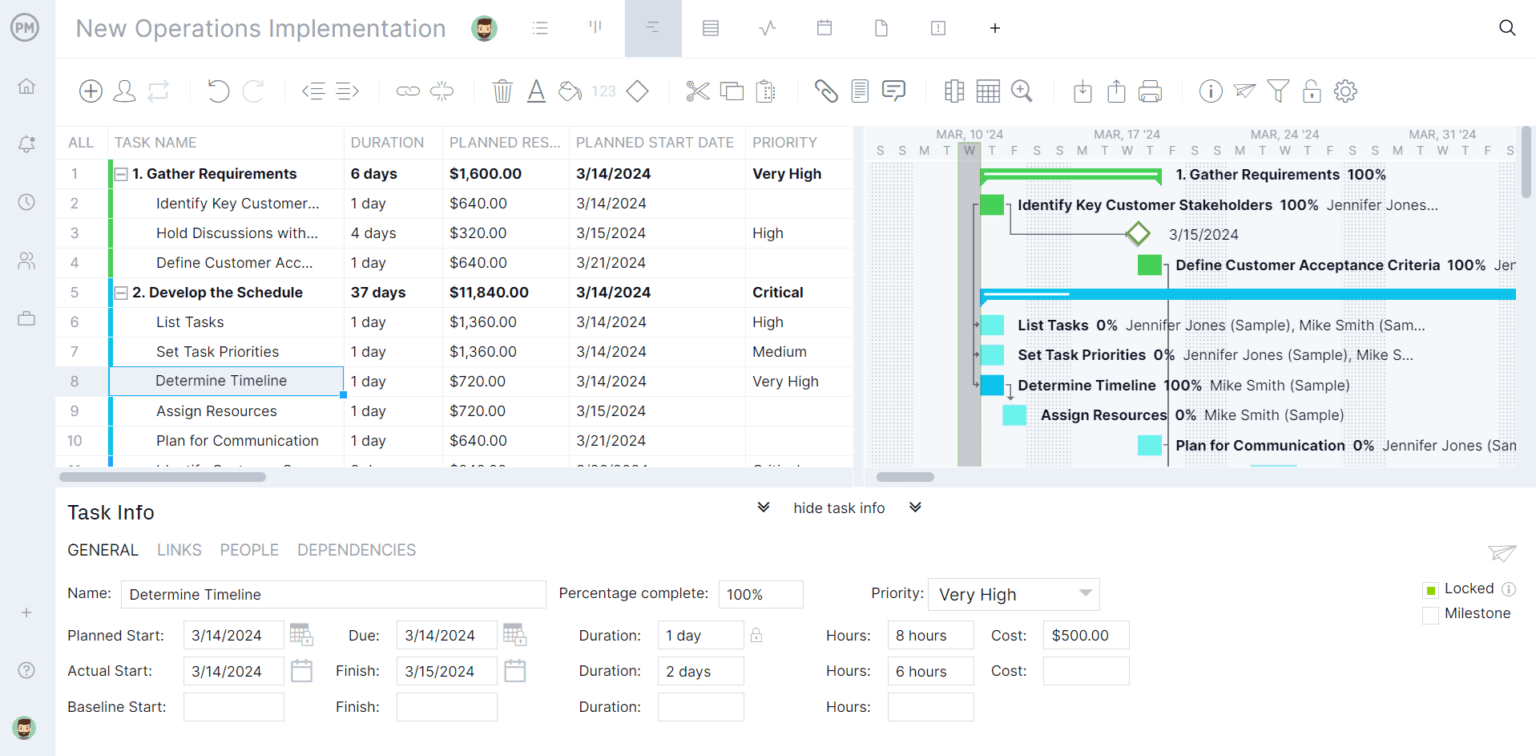Select the diamond milestone toolbar icon
Image resolution: width=1536 pixels, height=756 pixels.
(x=637, y=90)
